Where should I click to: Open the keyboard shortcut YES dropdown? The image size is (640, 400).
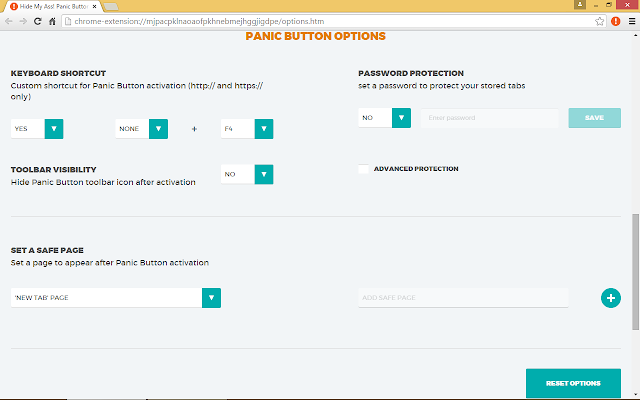[54, 129]
